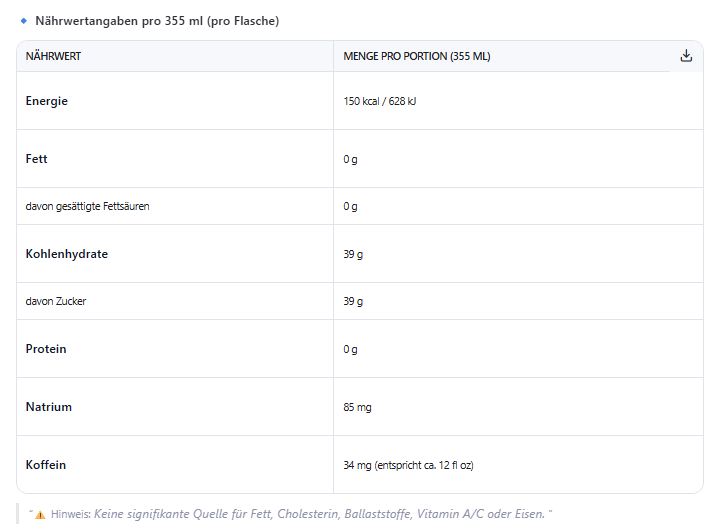Click the davon Zucker cell
The width and height of the screenshot is (723, 532).
(56, 301)
